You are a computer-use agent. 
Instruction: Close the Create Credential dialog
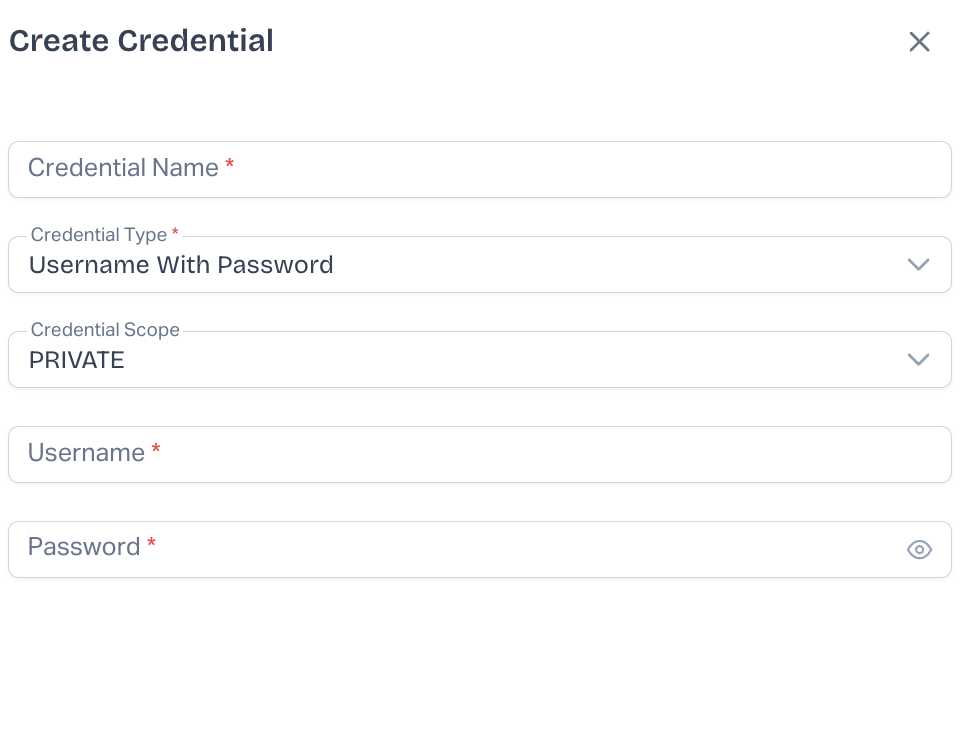[x=919, y=42]
